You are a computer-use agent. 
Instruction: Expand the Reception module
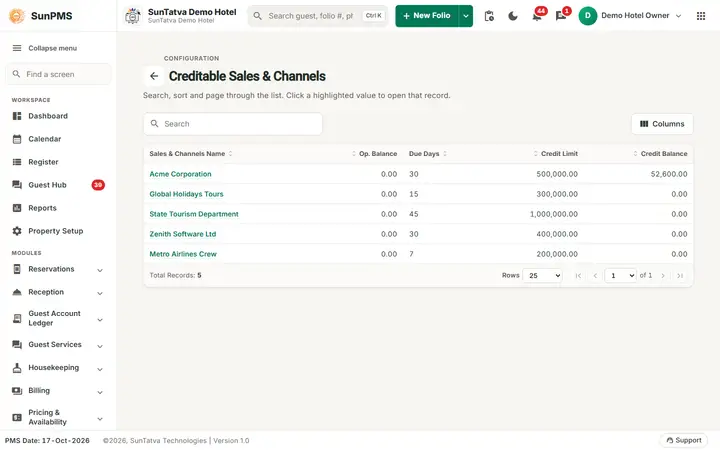coord(100,293)
